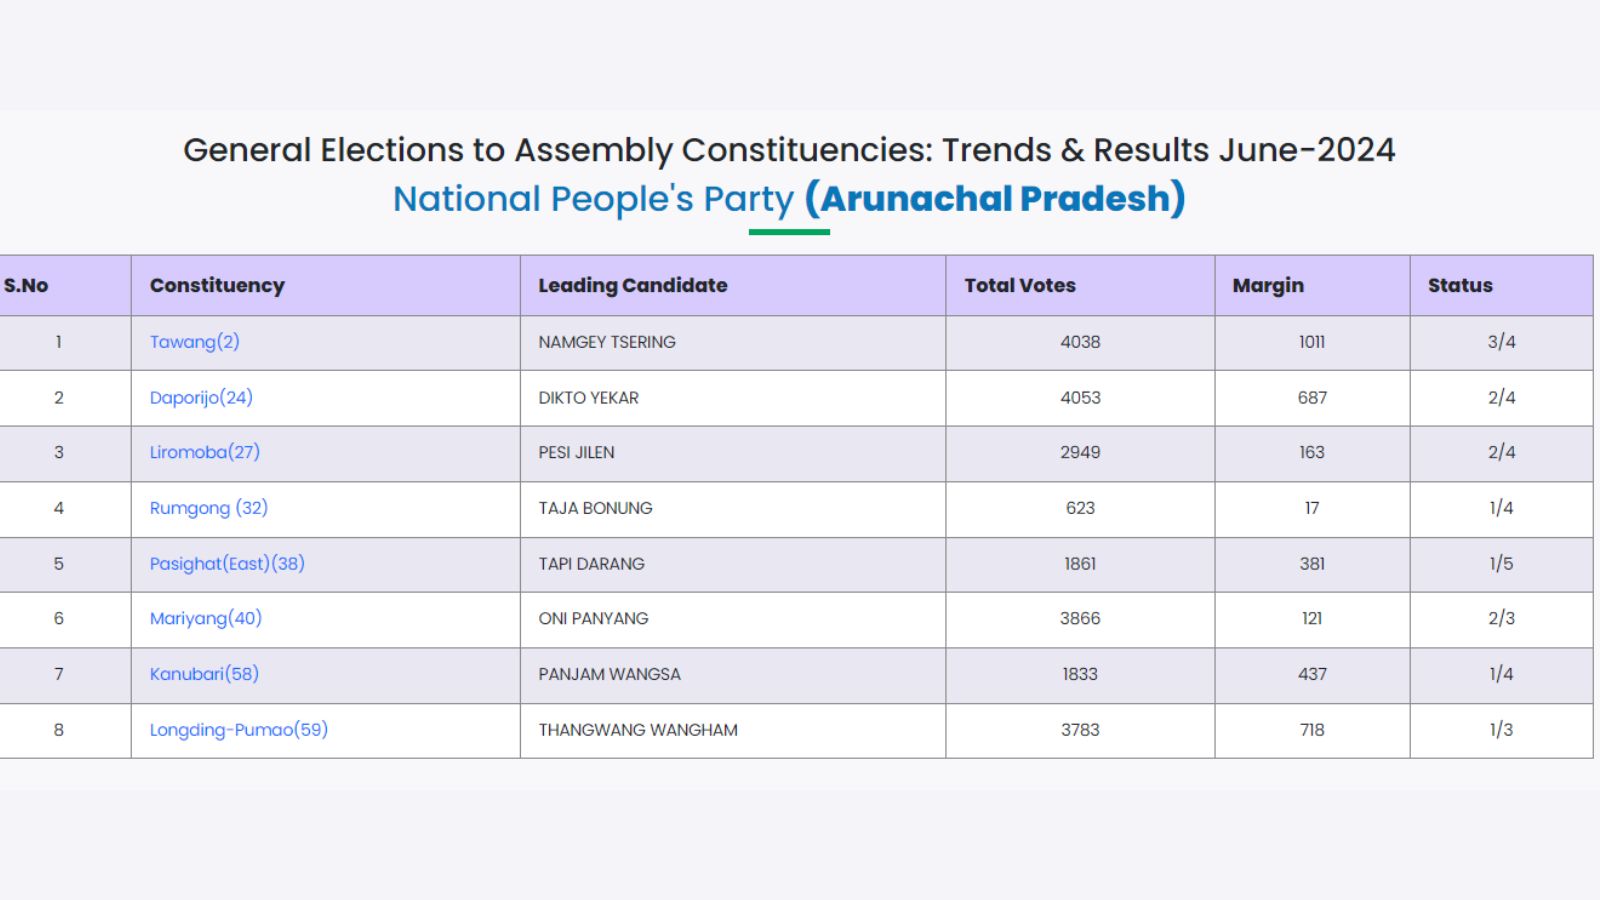This screenshot has width=1600, height=900.
Task: Click the Constituency column header
Action: (x=217, y=286)
